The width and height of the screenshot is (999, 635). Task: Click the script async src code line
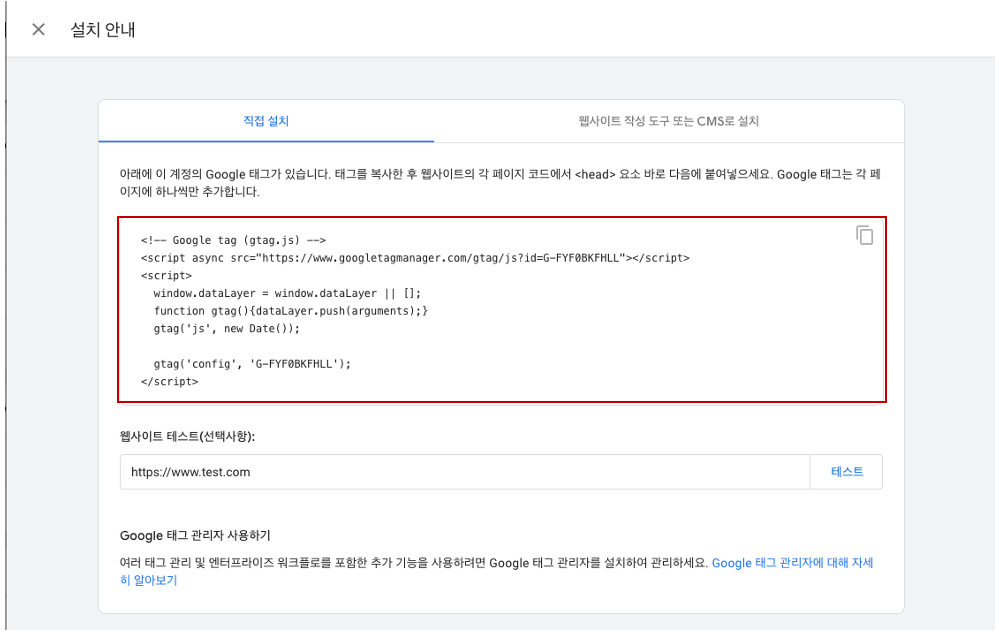pos(415,258)
